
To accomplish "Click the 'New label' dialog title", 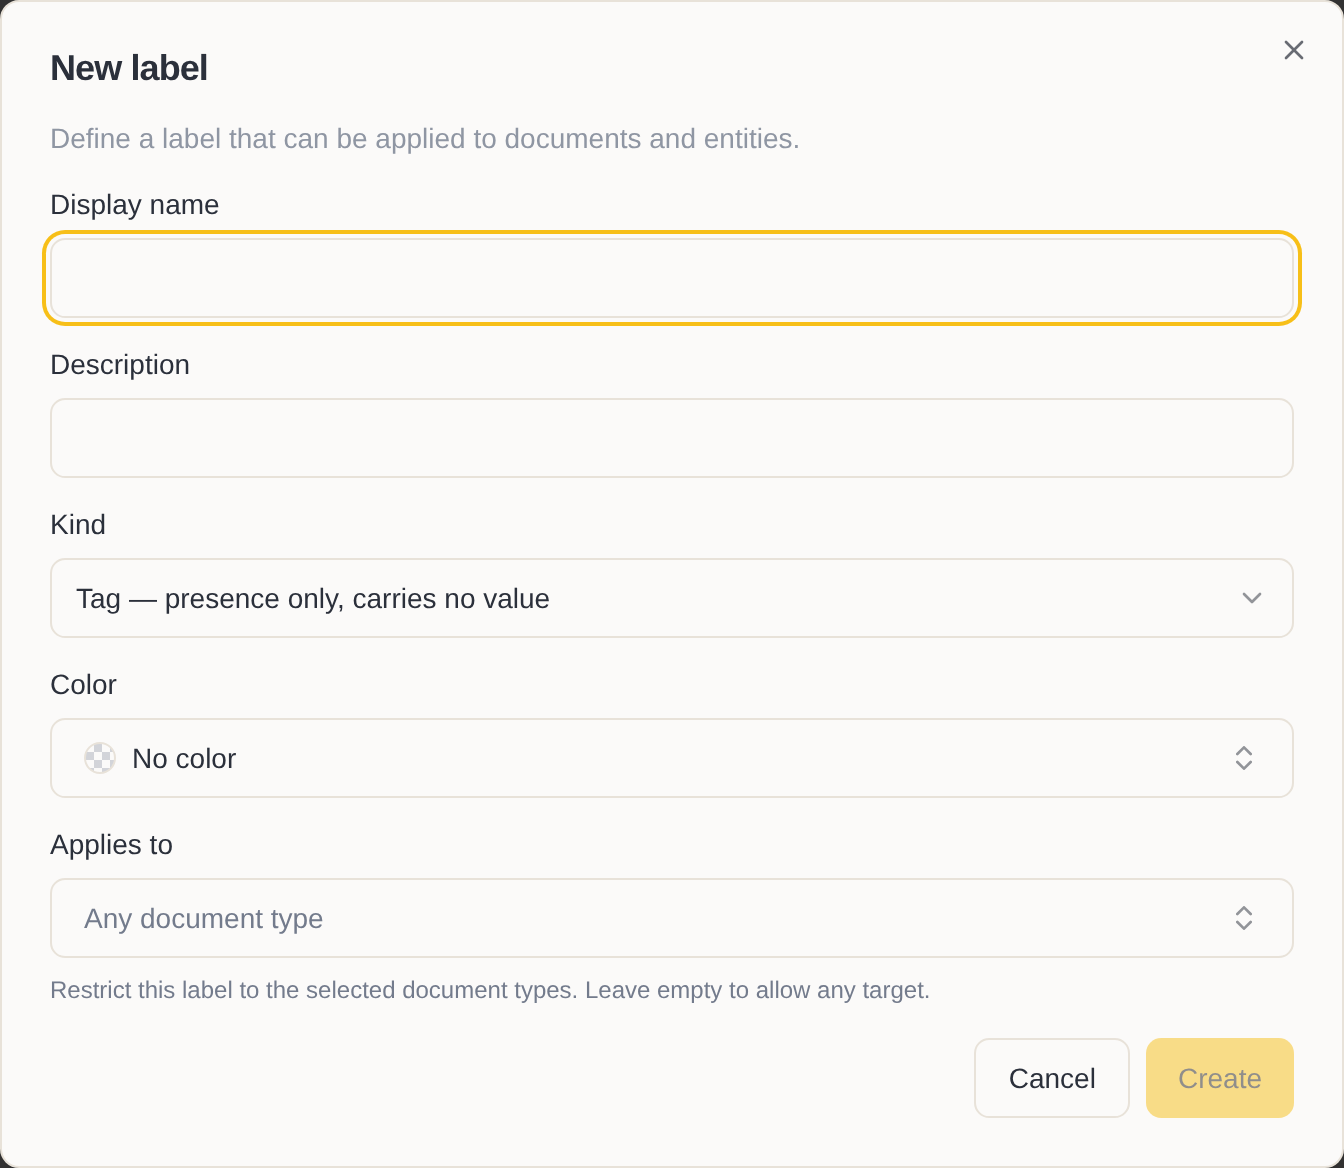I will pyautogui.click(x=129, y=68).
